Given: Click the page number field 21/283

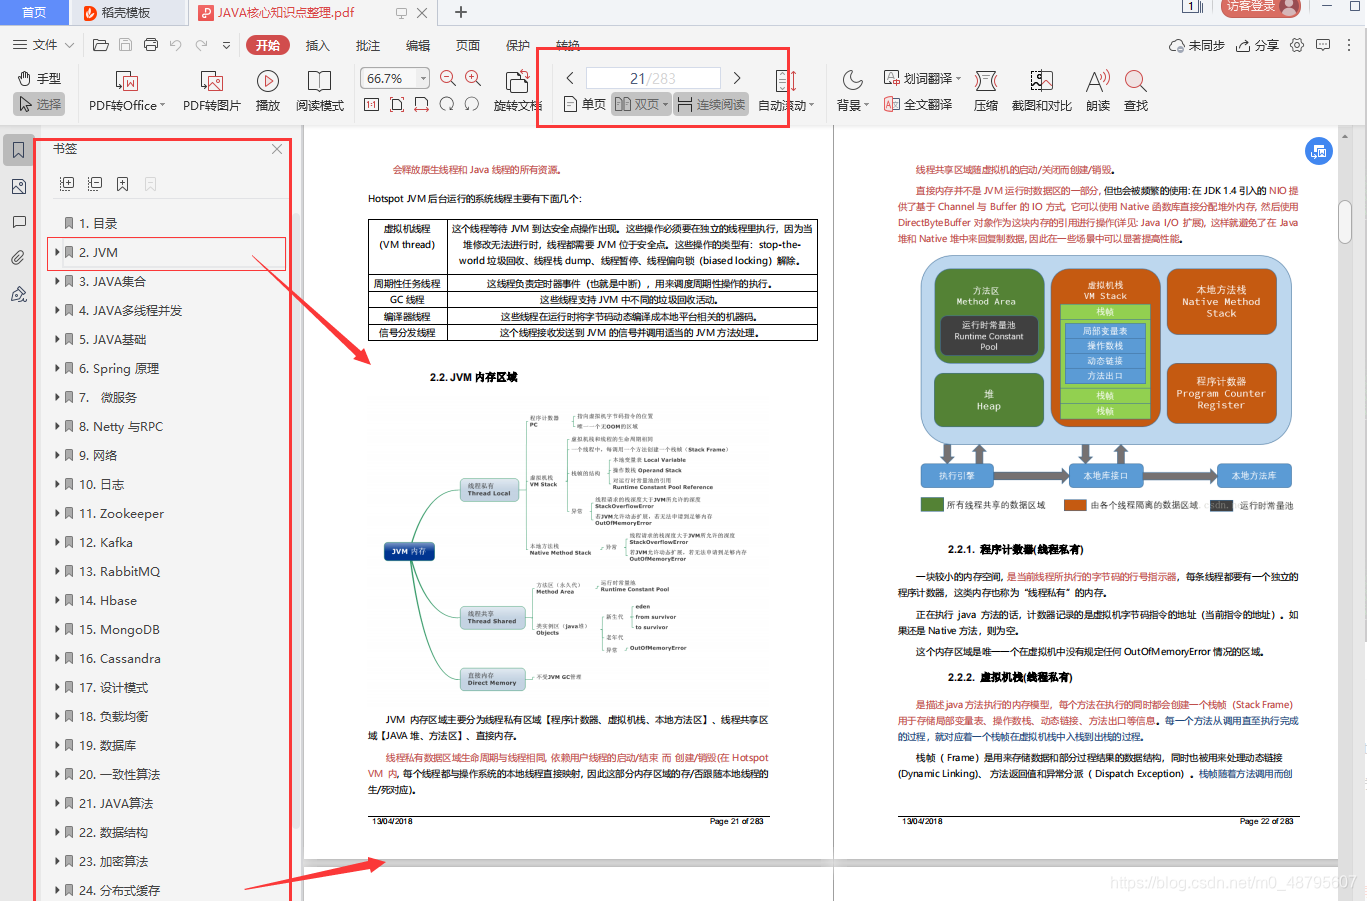Looking at the screenshot, I should point(653,78).
